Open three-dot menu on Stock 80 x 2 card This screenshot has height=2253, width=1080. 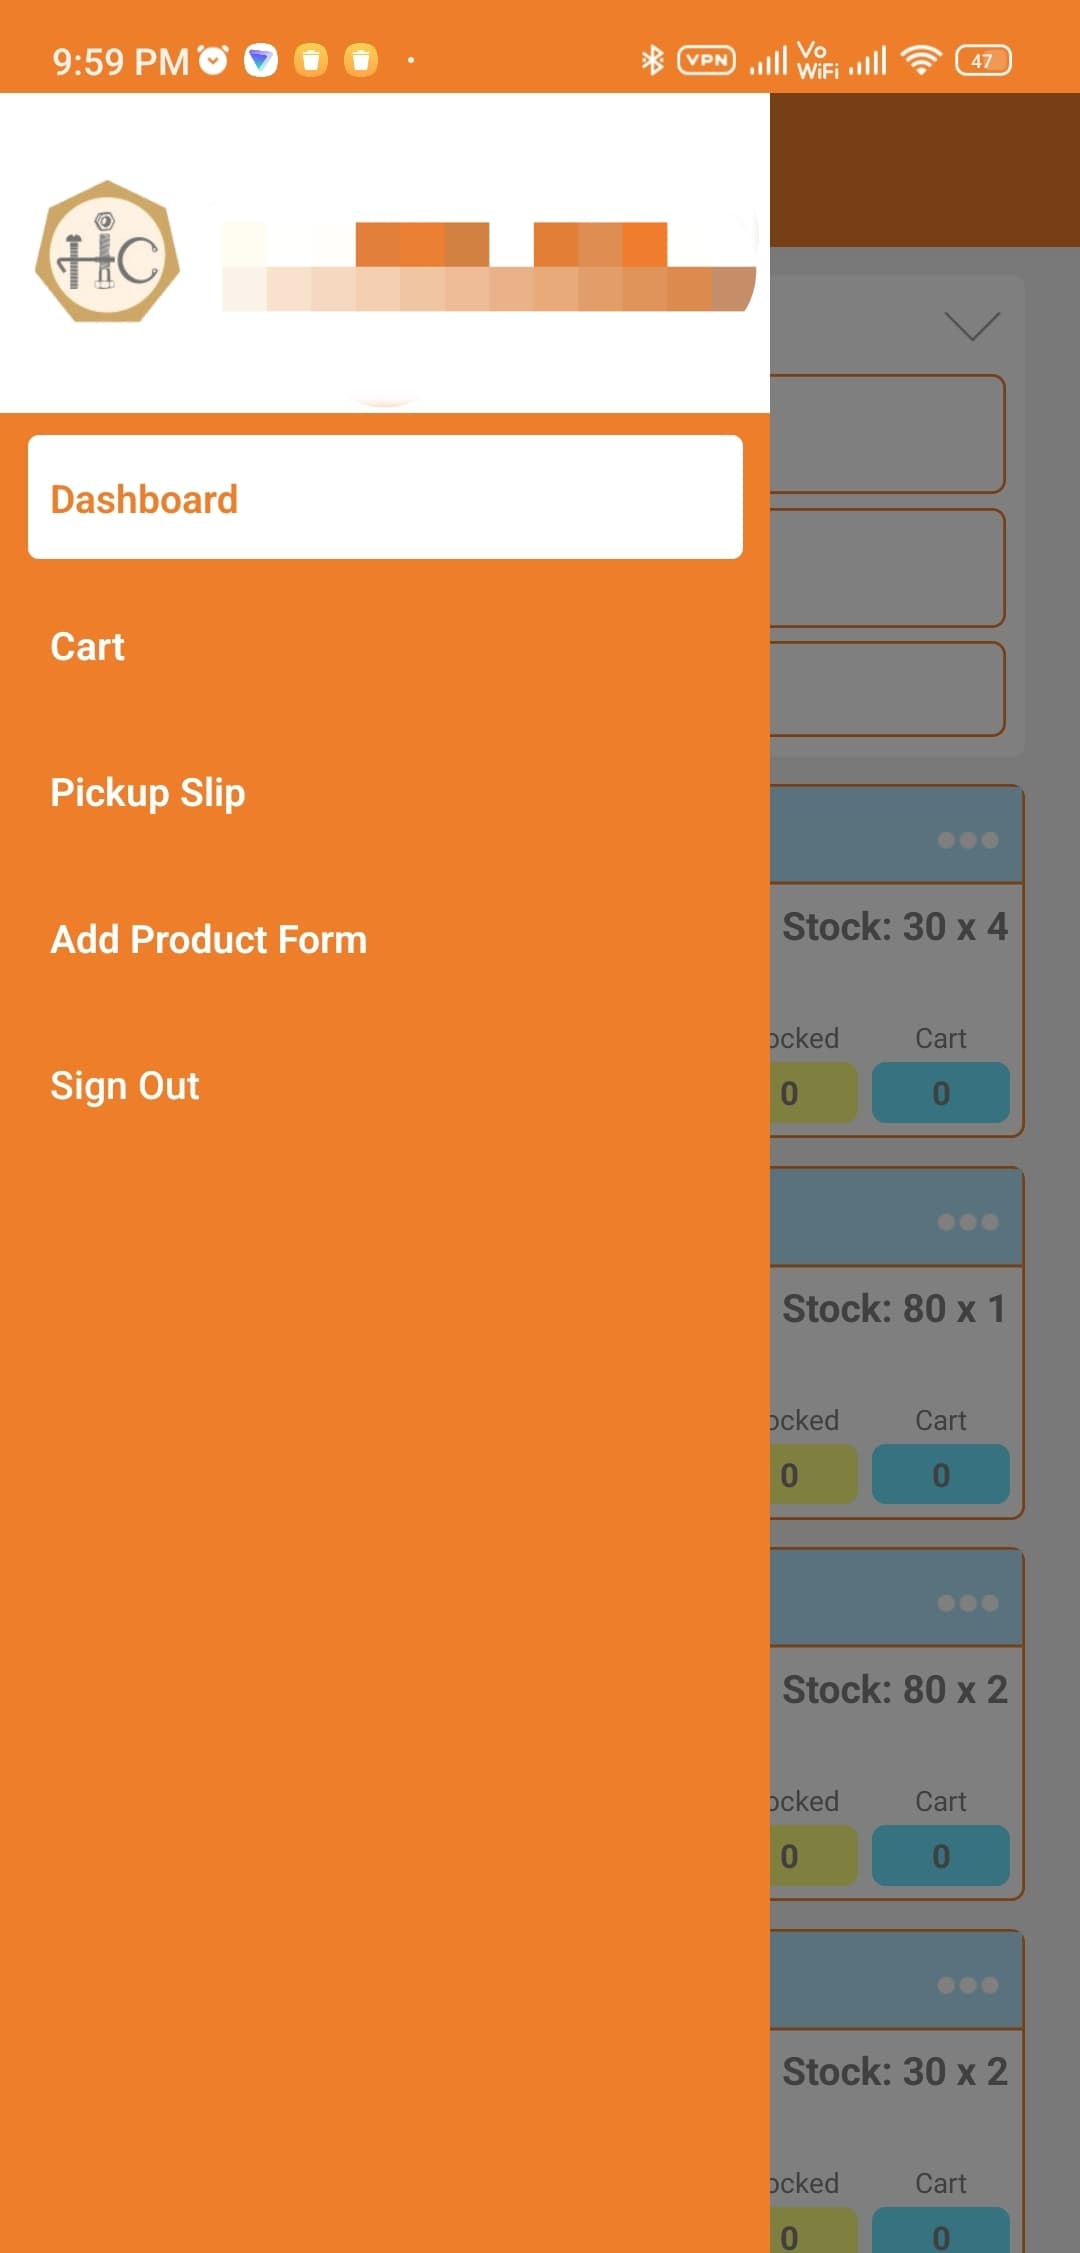click(967, 1603)
